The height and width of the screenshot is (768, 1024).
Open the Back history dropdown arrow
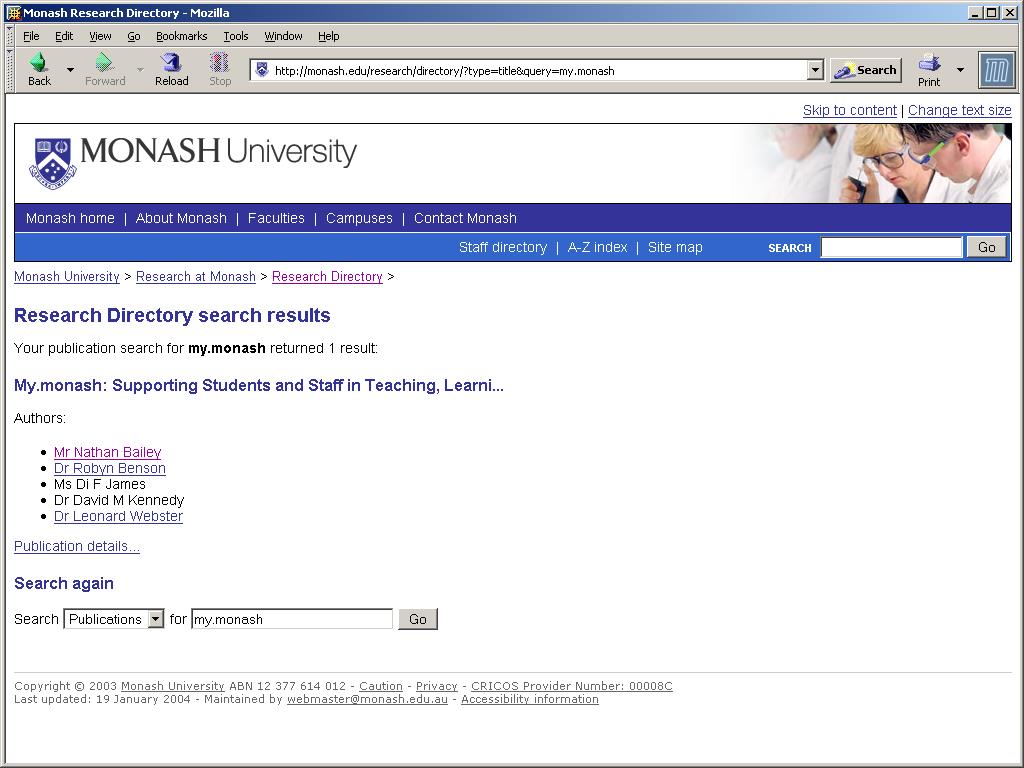(x=70, y=69)
